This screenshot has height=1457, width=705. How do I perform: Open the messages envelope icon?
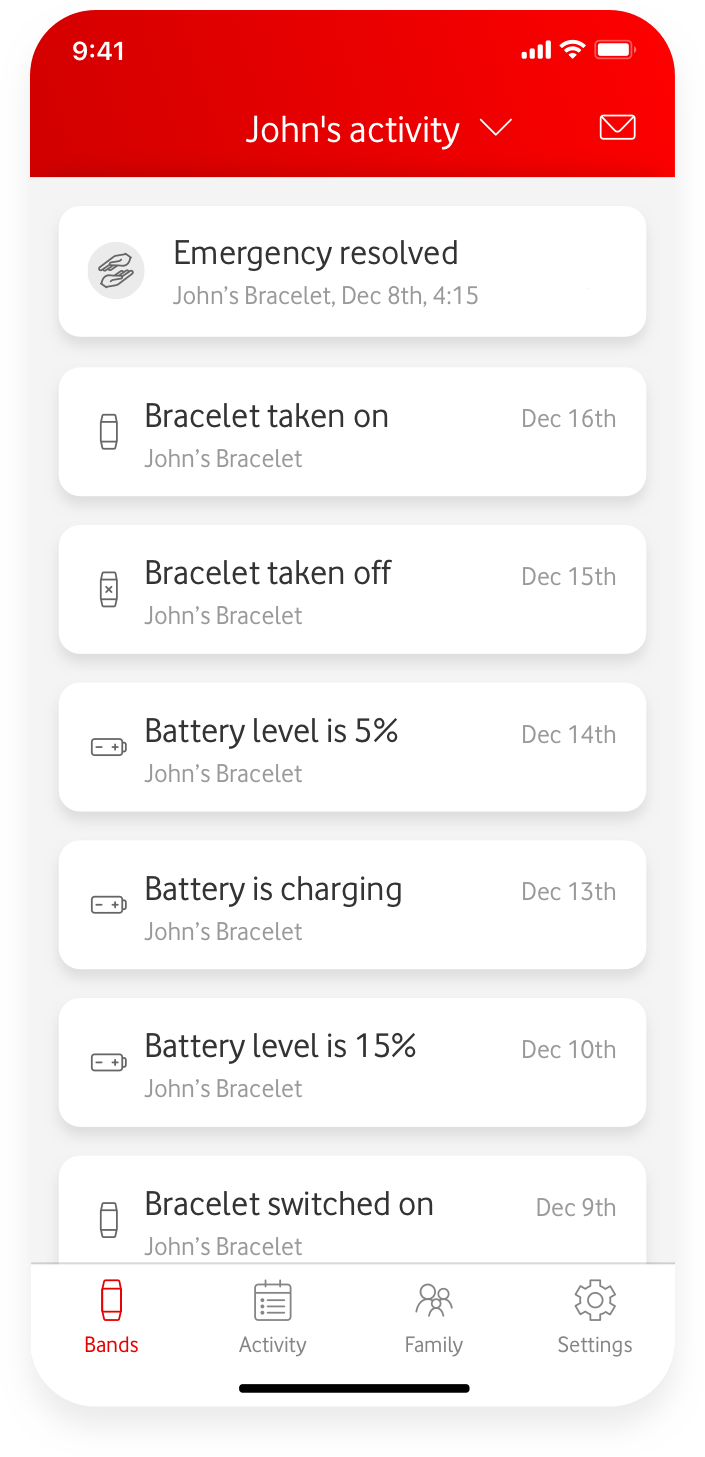click(617, 127)
